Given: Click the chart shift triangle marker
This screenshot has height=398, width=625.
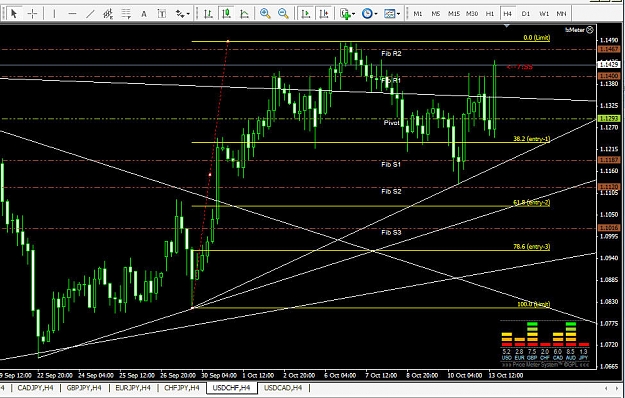Looking at the screenshot, I should point(507,26).
